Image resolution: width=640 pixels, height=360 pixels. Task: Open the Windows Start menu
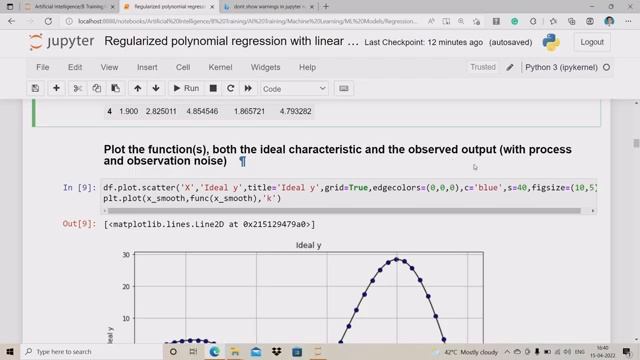pyautogui.click(x=10, y=352)
